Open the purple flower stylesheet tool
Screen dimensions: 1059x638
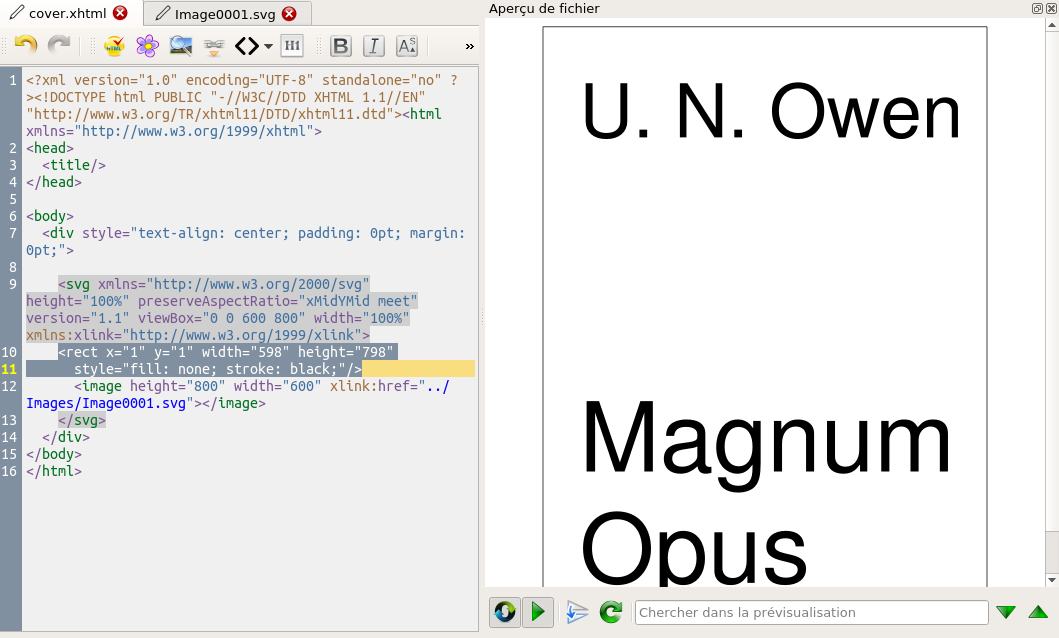(147, 46)
